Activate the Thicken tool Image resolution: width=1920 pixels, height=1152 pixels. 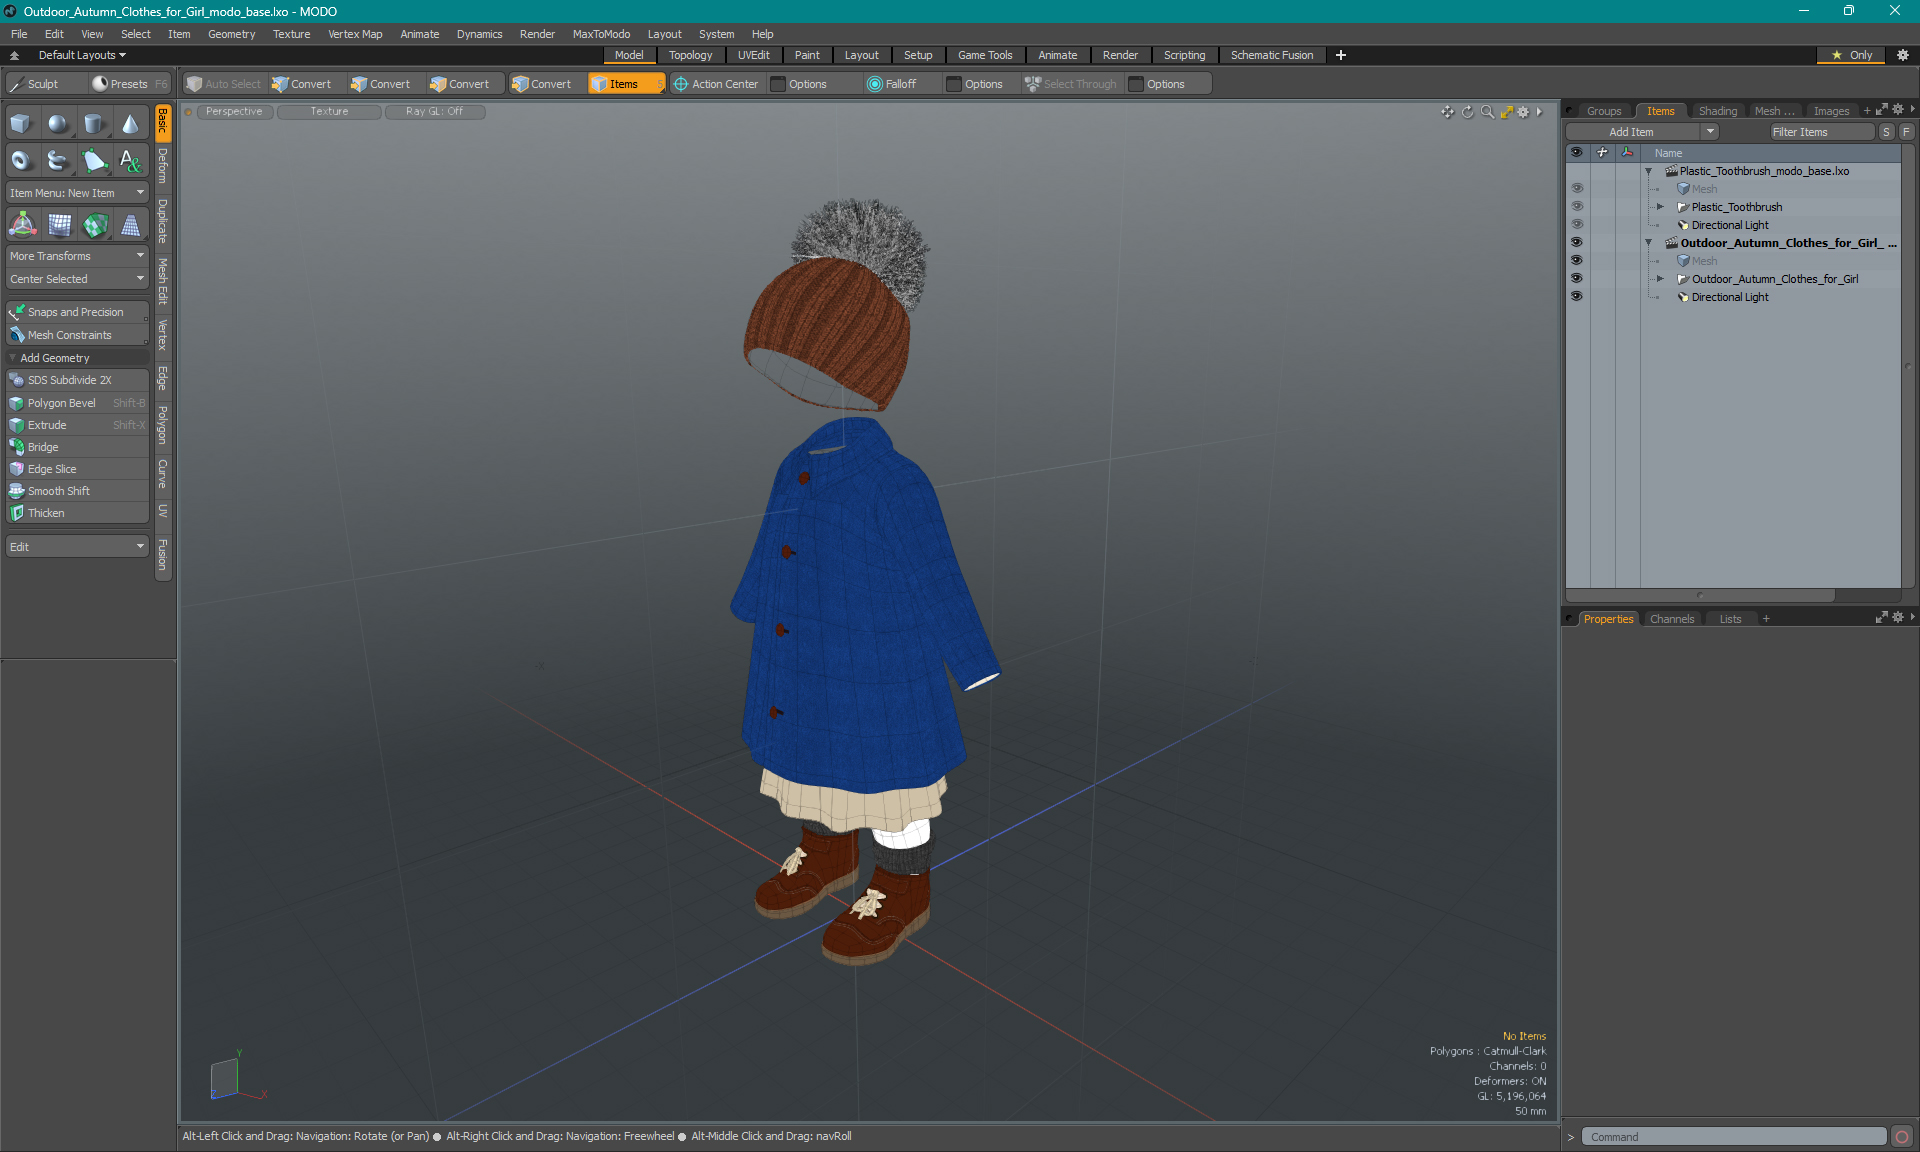pos(77,513)
